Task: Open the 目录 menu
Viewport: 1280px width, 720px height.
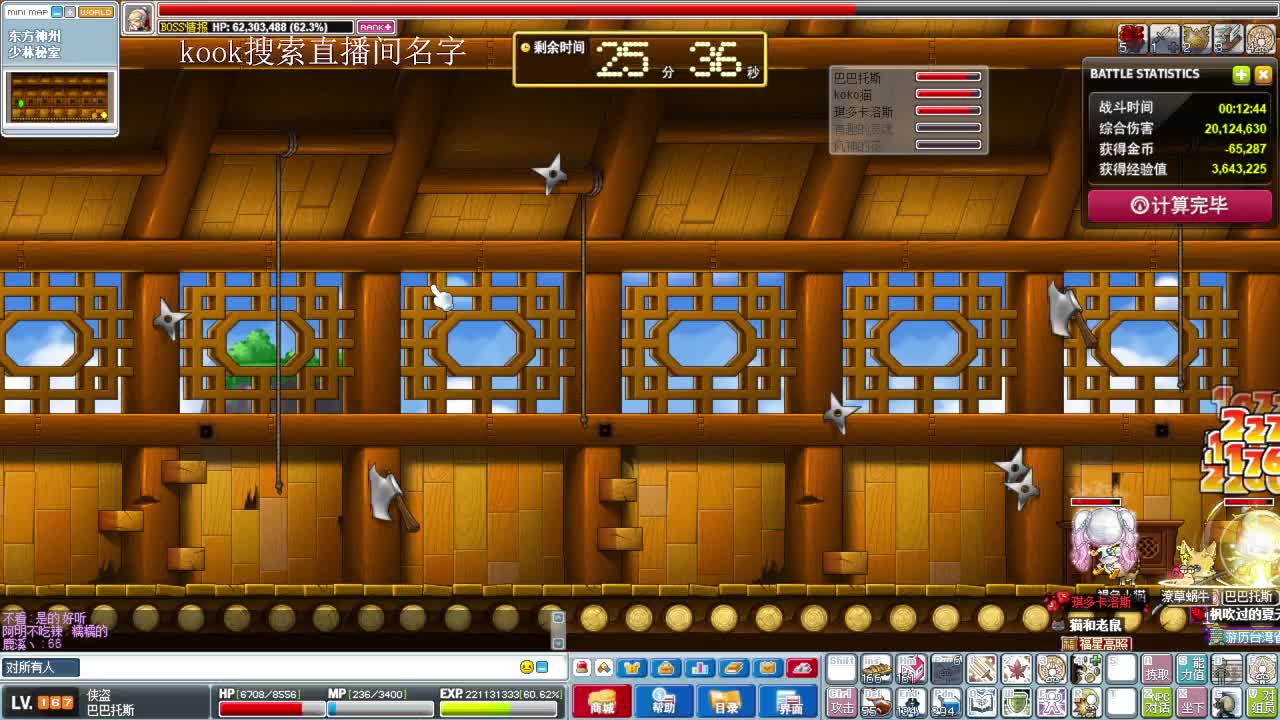Action: [x=726, y=702]
